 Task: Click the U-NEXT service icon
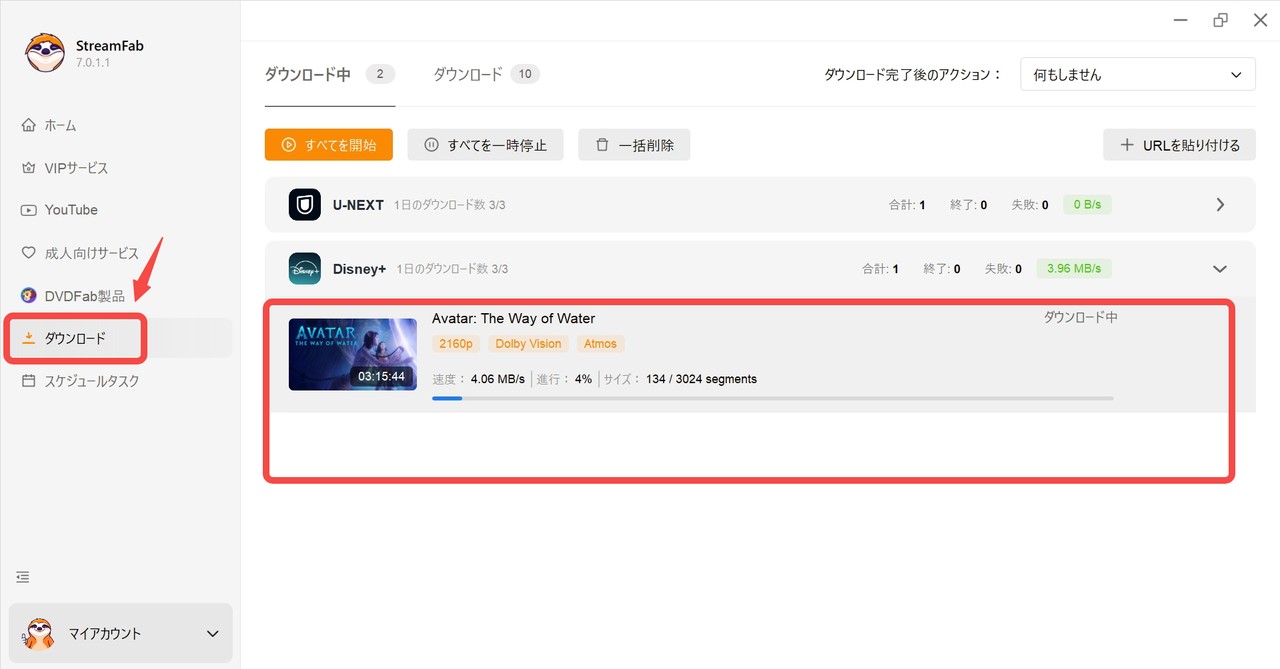pyautogui.click(x=304, y=205)
